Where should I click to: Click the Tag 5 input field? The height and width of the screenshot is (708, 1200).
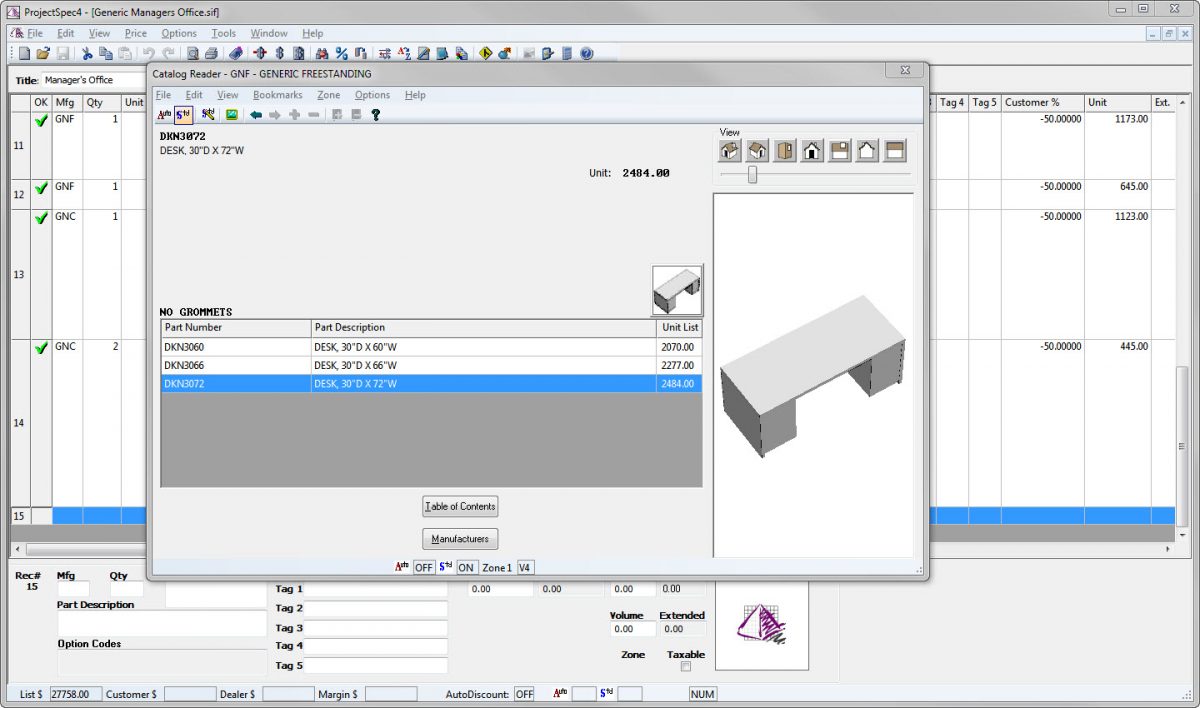(376, 666)
